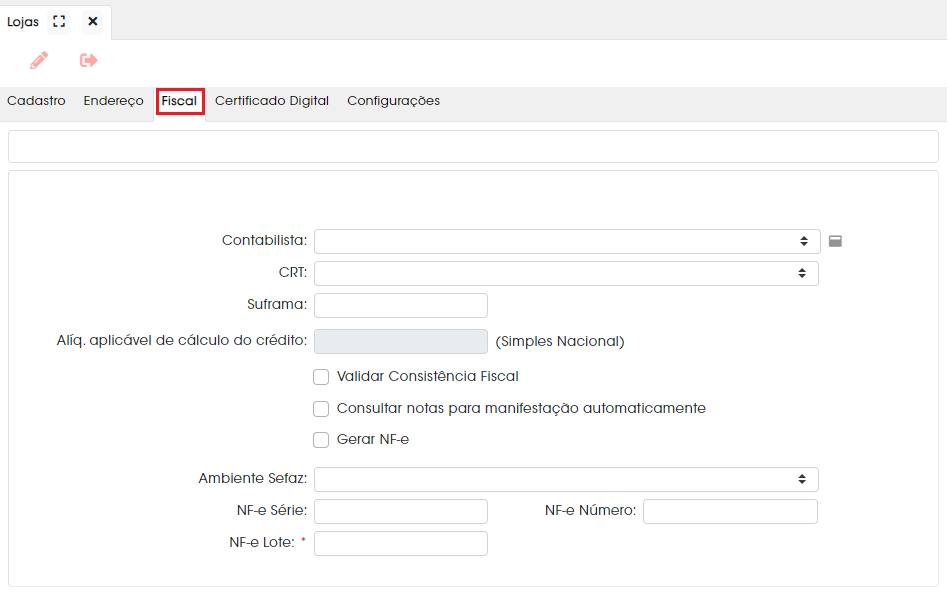Expand the Ambiente Sefaz dropdown
Viewport: 948px width, 598px height.
566,479
